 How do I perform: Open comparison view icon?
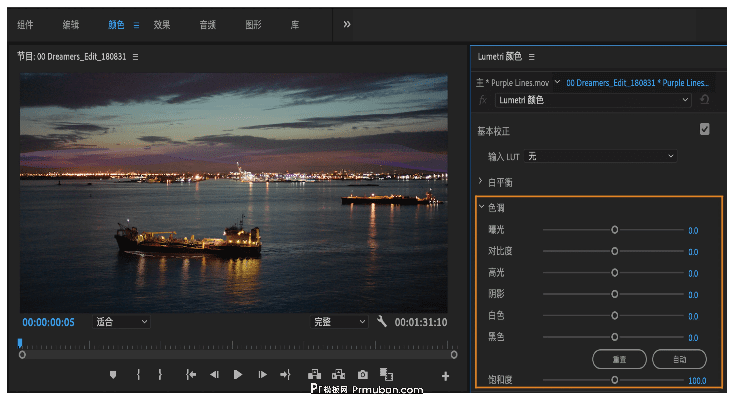[386, 374]
